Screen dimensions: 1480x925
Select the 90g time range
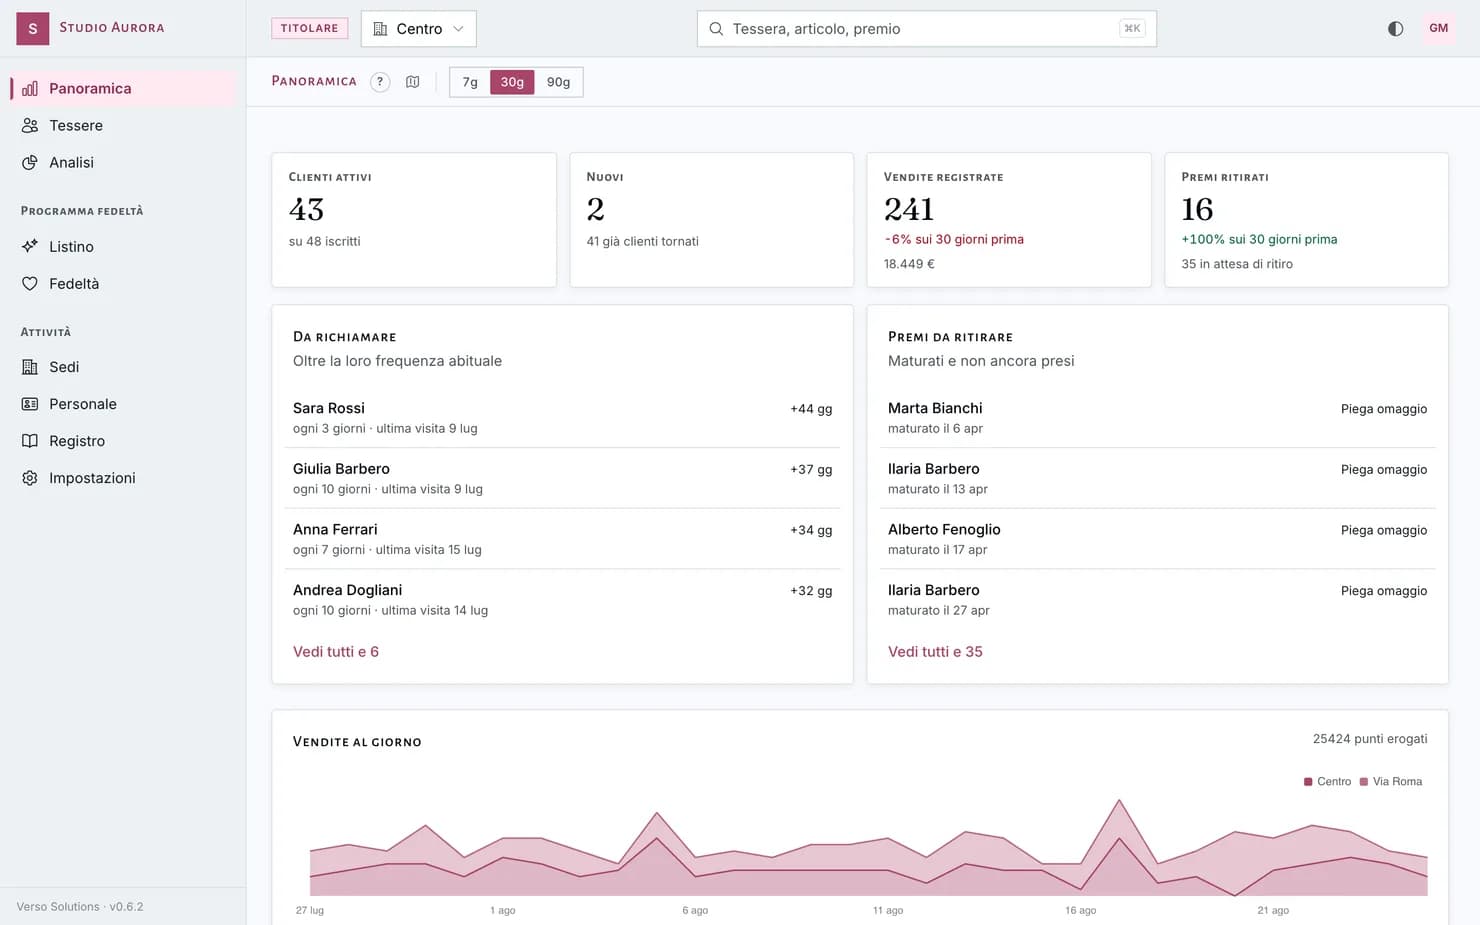click(558, 82)
